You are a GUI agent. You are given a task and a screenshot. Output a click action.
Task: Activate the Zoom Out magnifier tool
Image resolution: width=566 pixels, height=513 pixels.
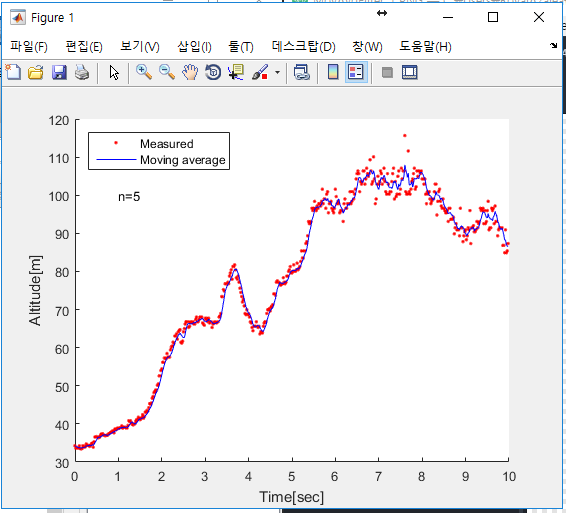coord(167,72)
